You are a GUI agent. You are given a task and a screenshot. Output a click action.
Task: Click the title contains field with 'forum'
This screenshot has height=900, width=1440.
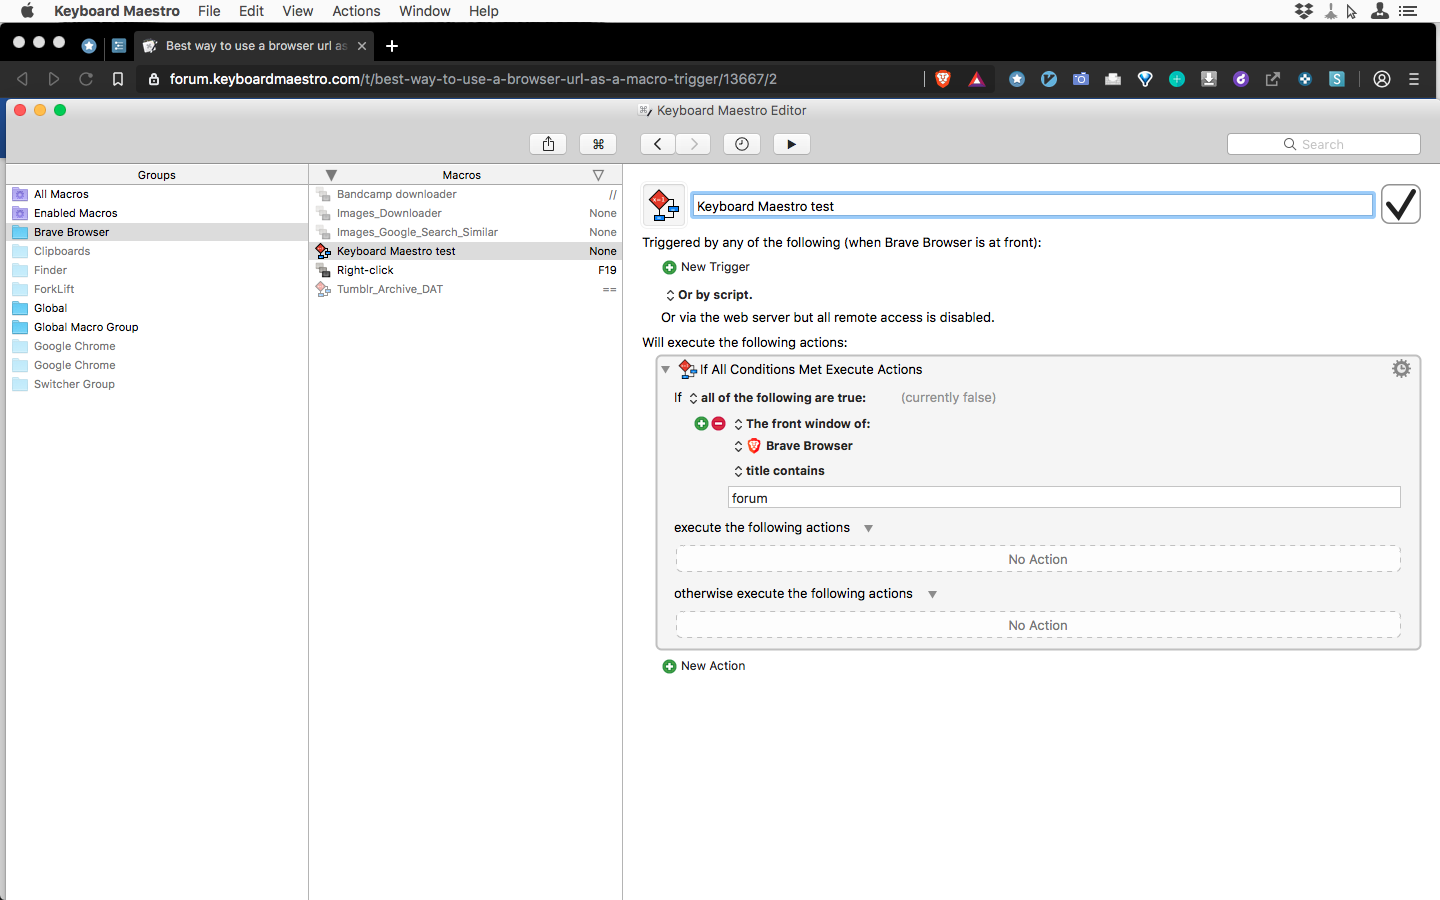click(x=1064, y=498)
